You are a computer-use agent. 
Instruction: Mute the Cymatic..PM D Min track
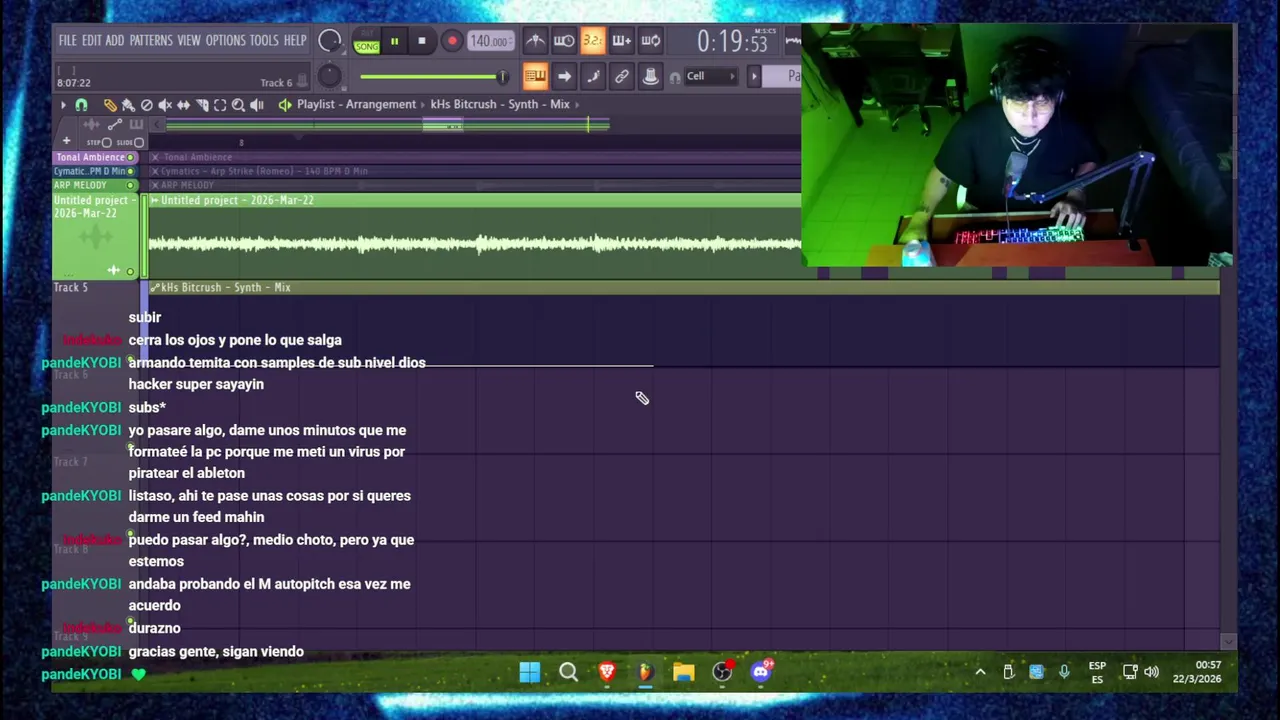click(130, 171)
